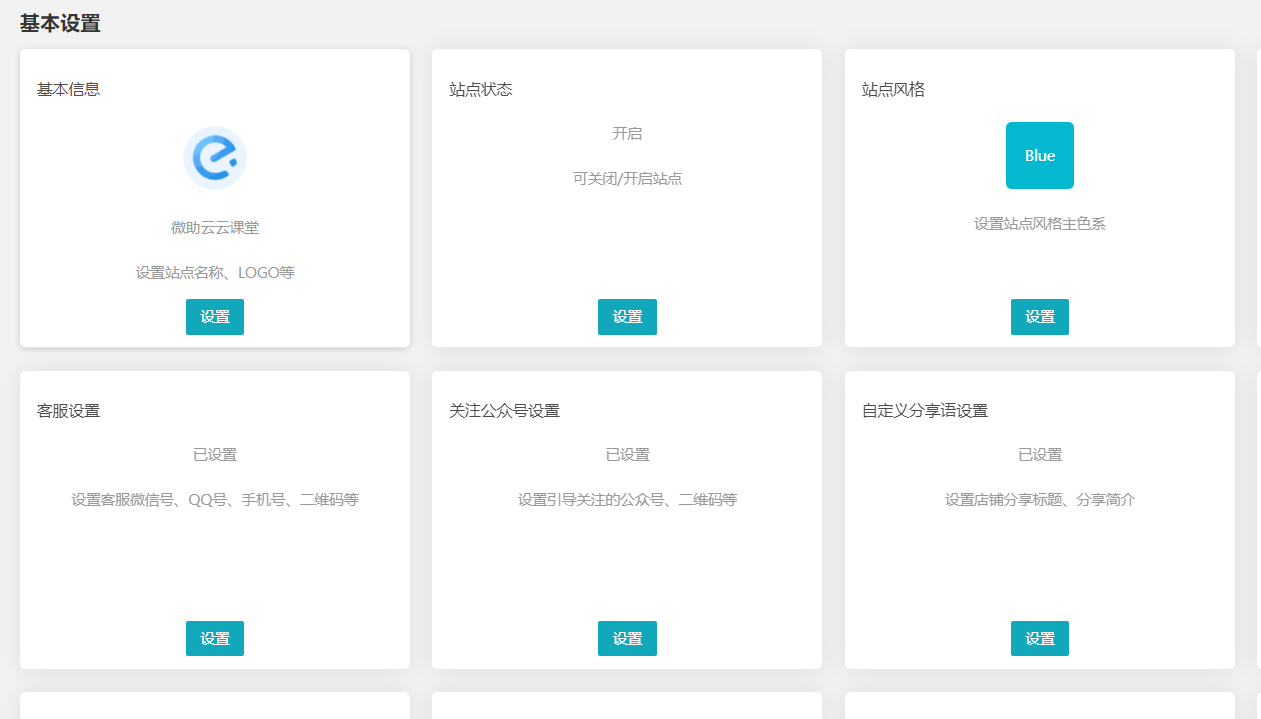Click the 微助云云课堂 logo icon

pyautogui.click(x=215, y=158)
